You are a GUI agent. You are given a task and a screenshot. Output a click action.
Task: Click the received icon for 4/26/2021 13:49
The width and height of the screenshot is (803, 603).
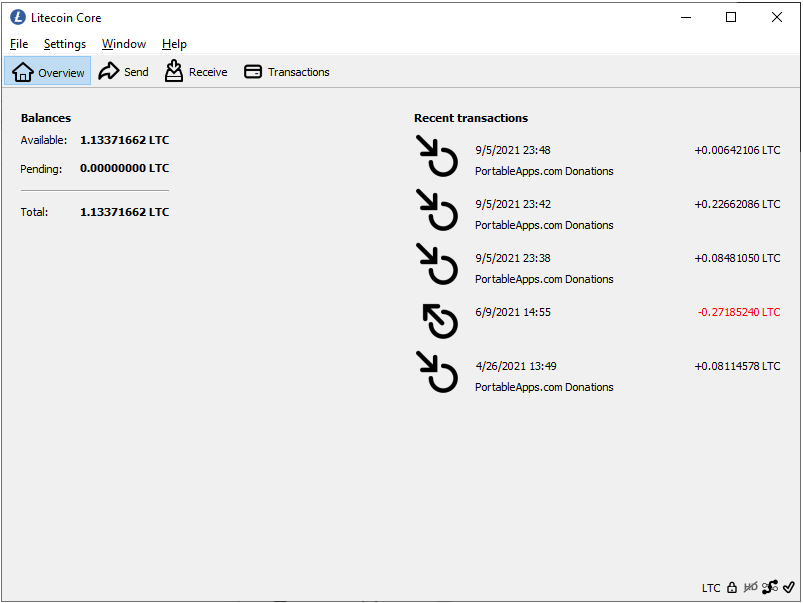pyautogui.click(x=437, y=371)
